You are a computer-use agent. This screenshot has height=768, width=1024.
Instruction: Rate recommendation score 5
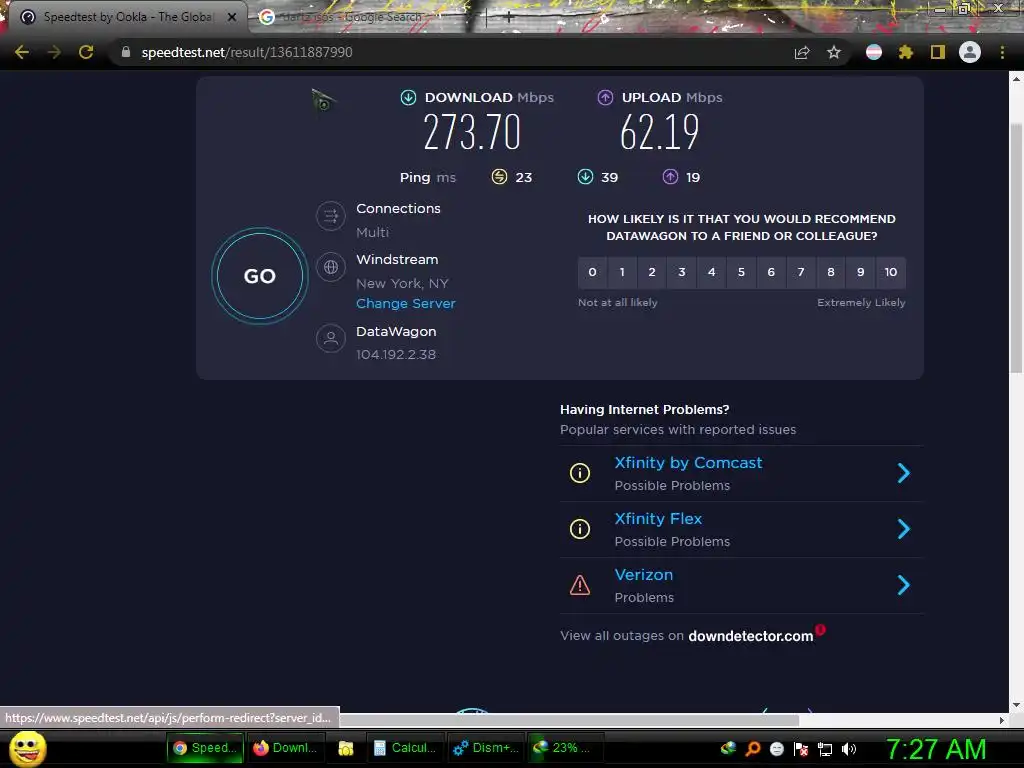tap(741, 272)
